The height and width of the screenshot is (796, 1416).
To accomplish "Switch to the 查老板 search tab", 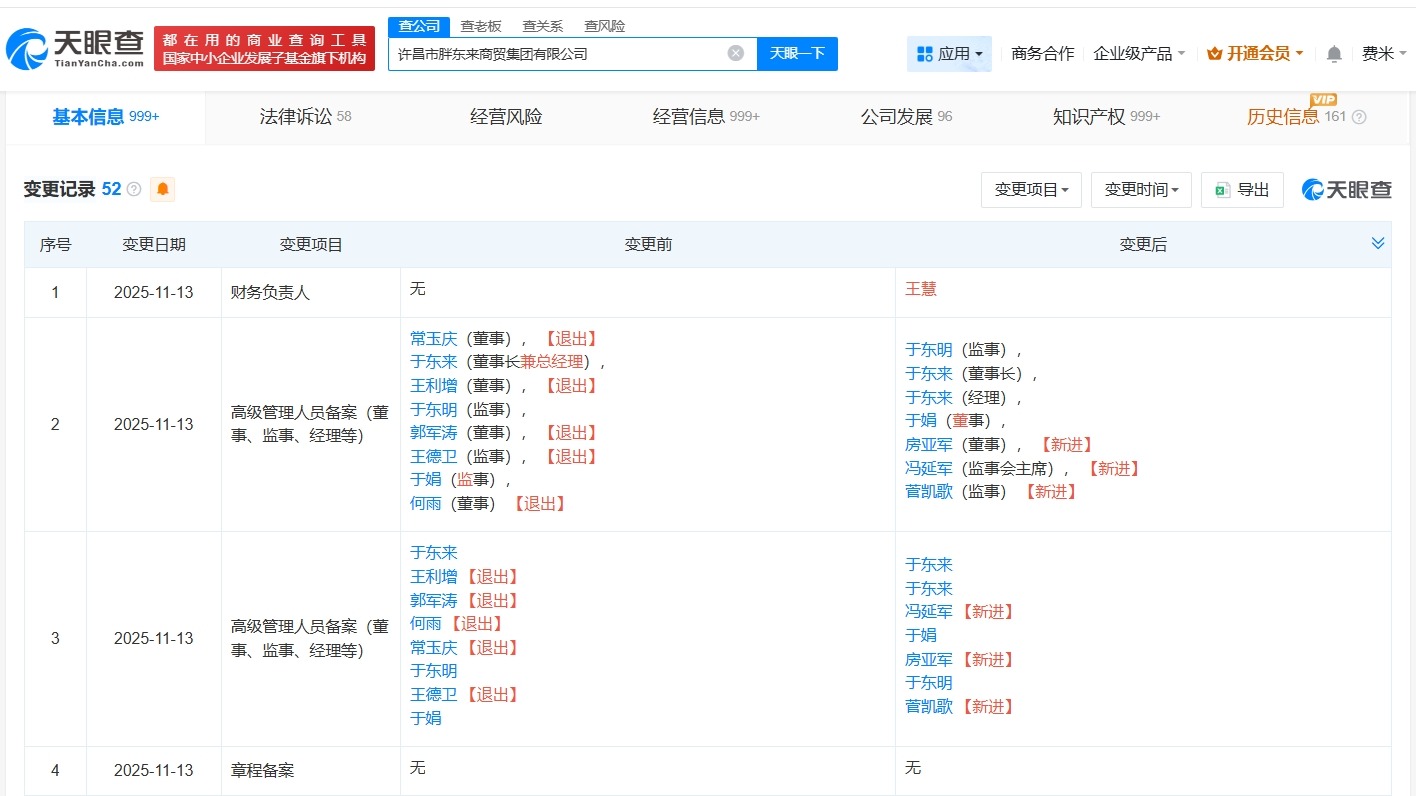I will click(481, 26).
